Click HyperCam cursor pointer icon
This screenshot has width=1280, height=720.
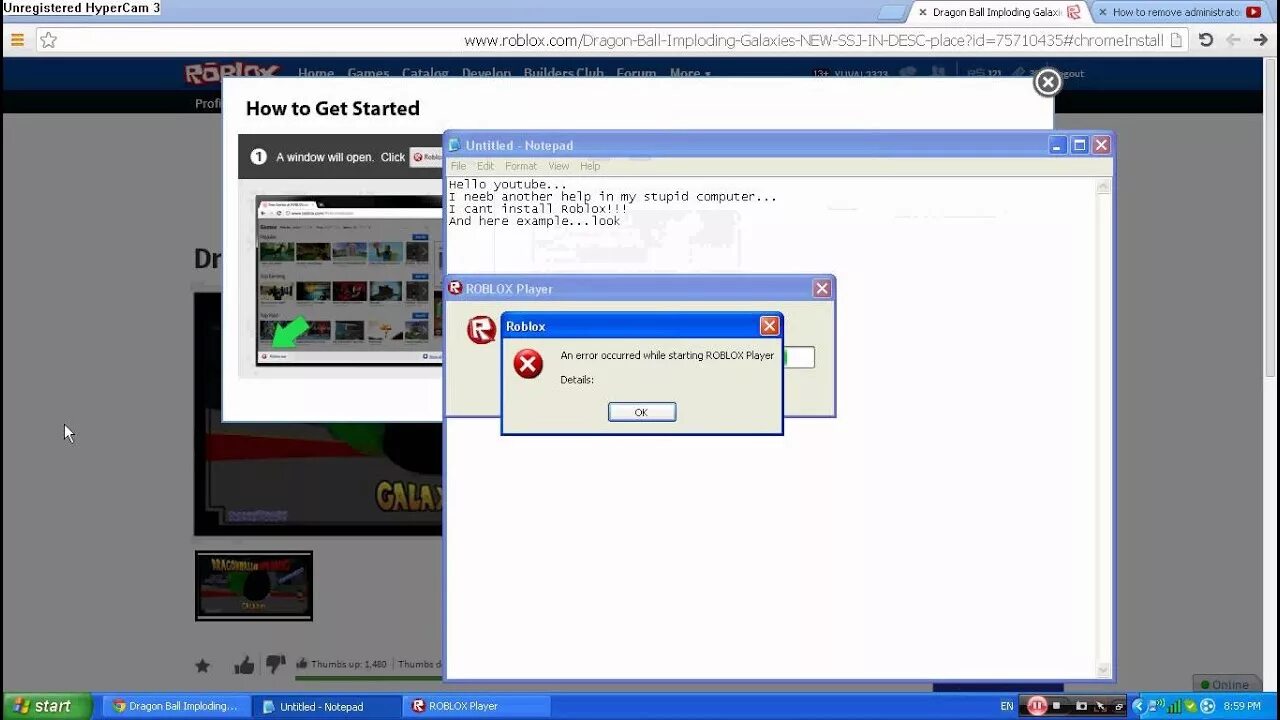click(1100, 706)
